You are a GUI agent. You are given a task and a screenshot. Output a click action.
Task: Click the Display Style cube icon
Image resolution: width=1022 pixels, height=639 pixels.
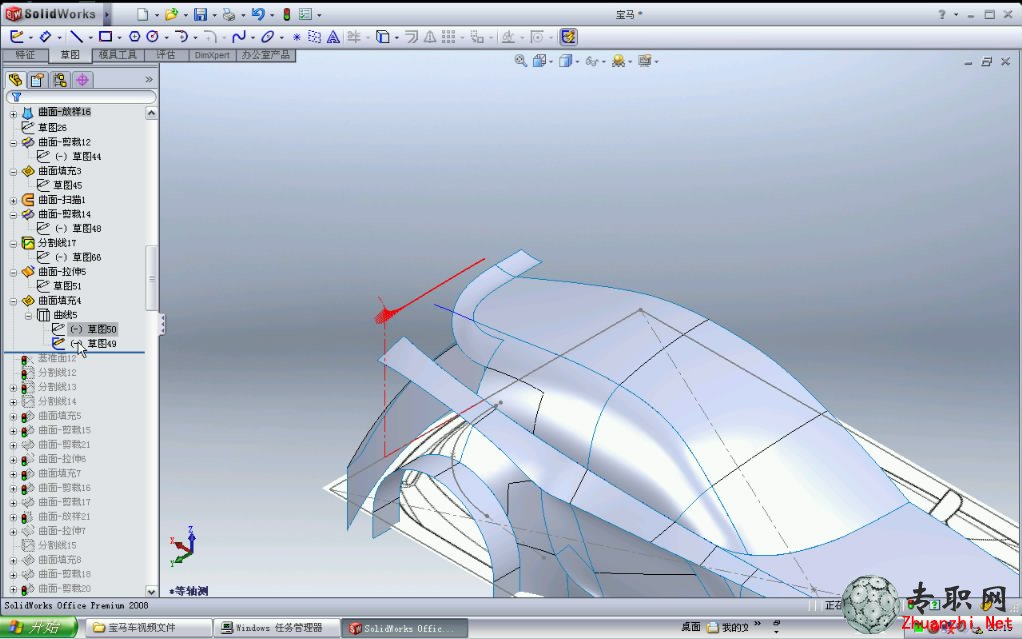click(x=565, y=61)
